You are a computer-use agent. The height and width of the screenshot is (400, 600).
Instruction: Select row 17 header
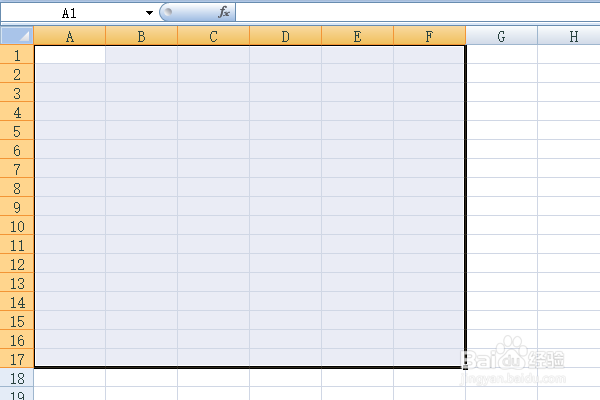(17, 359)
